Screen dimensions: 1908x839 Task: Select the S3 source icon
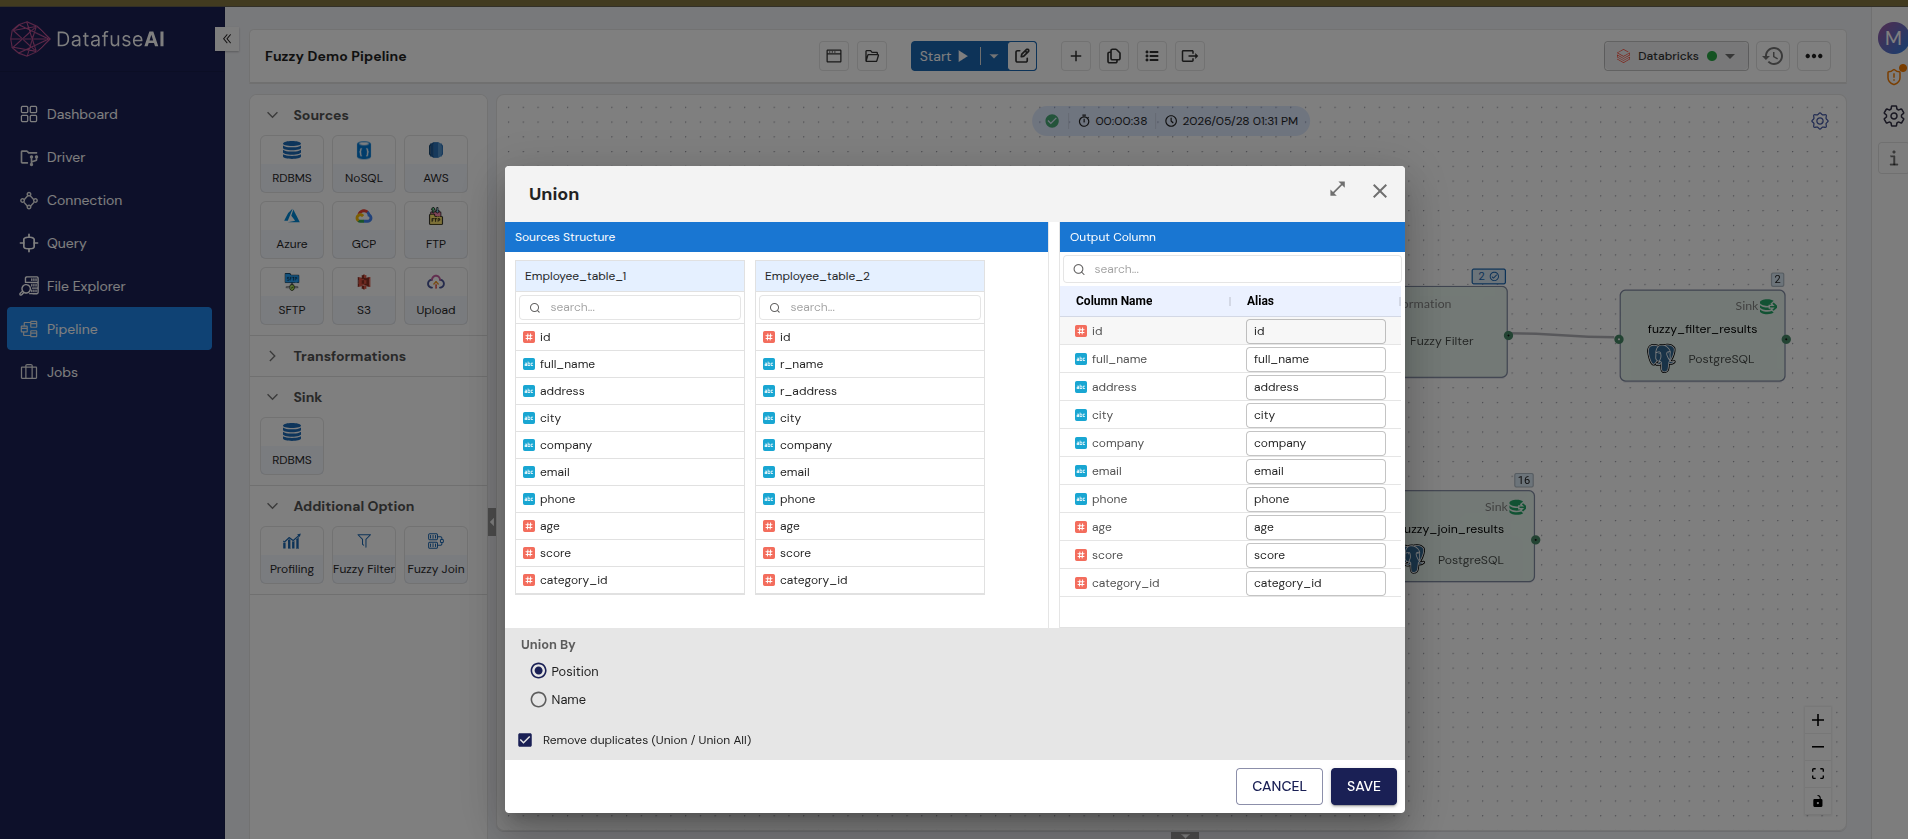click(364, 295)
